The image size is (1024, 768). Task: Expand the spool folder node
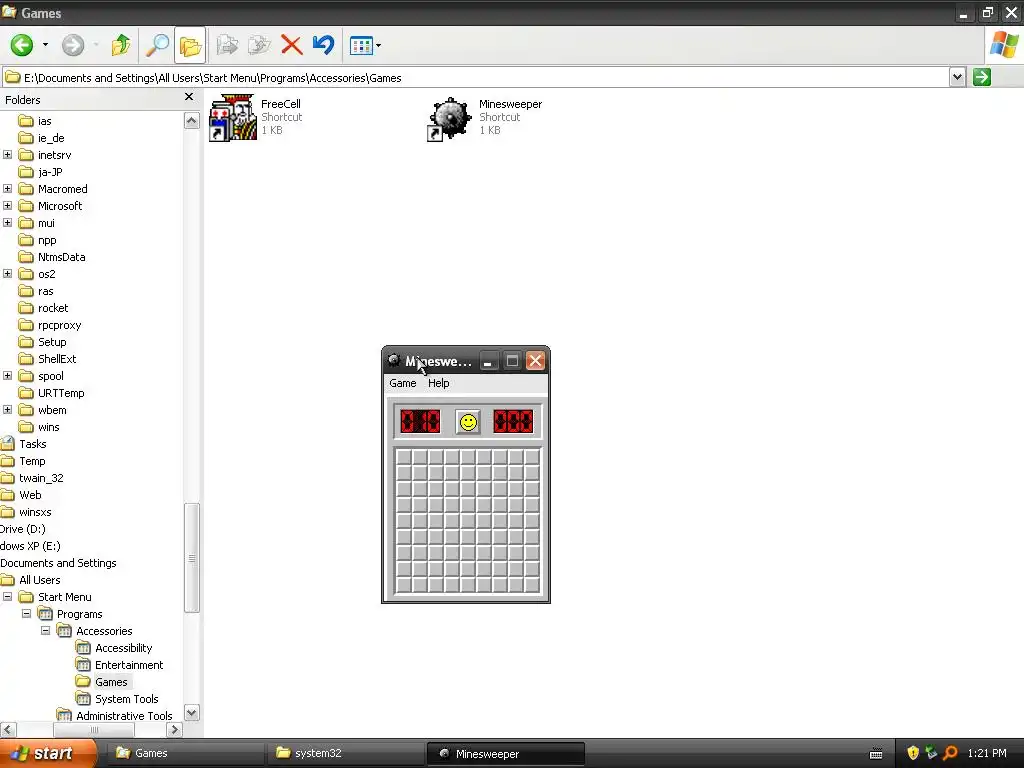tap(7, 376)
